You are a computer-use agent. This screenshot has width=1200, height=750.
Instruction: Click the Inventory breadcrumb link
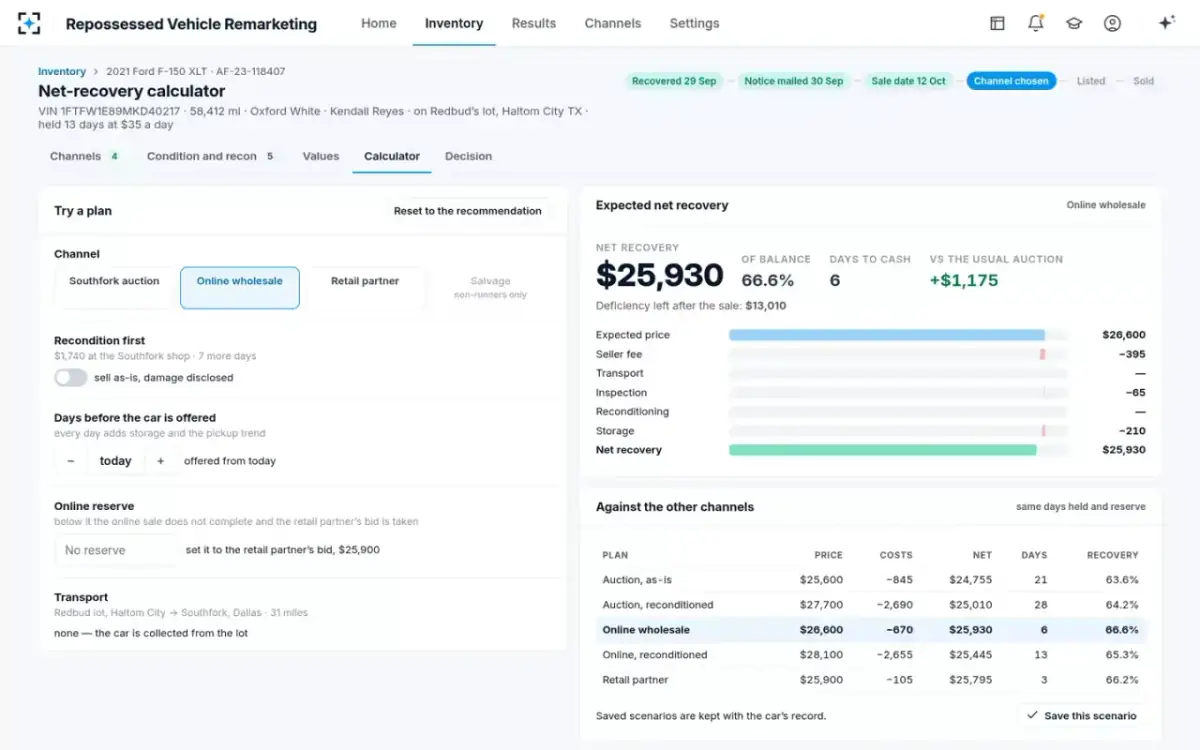[x=62, y=72]
